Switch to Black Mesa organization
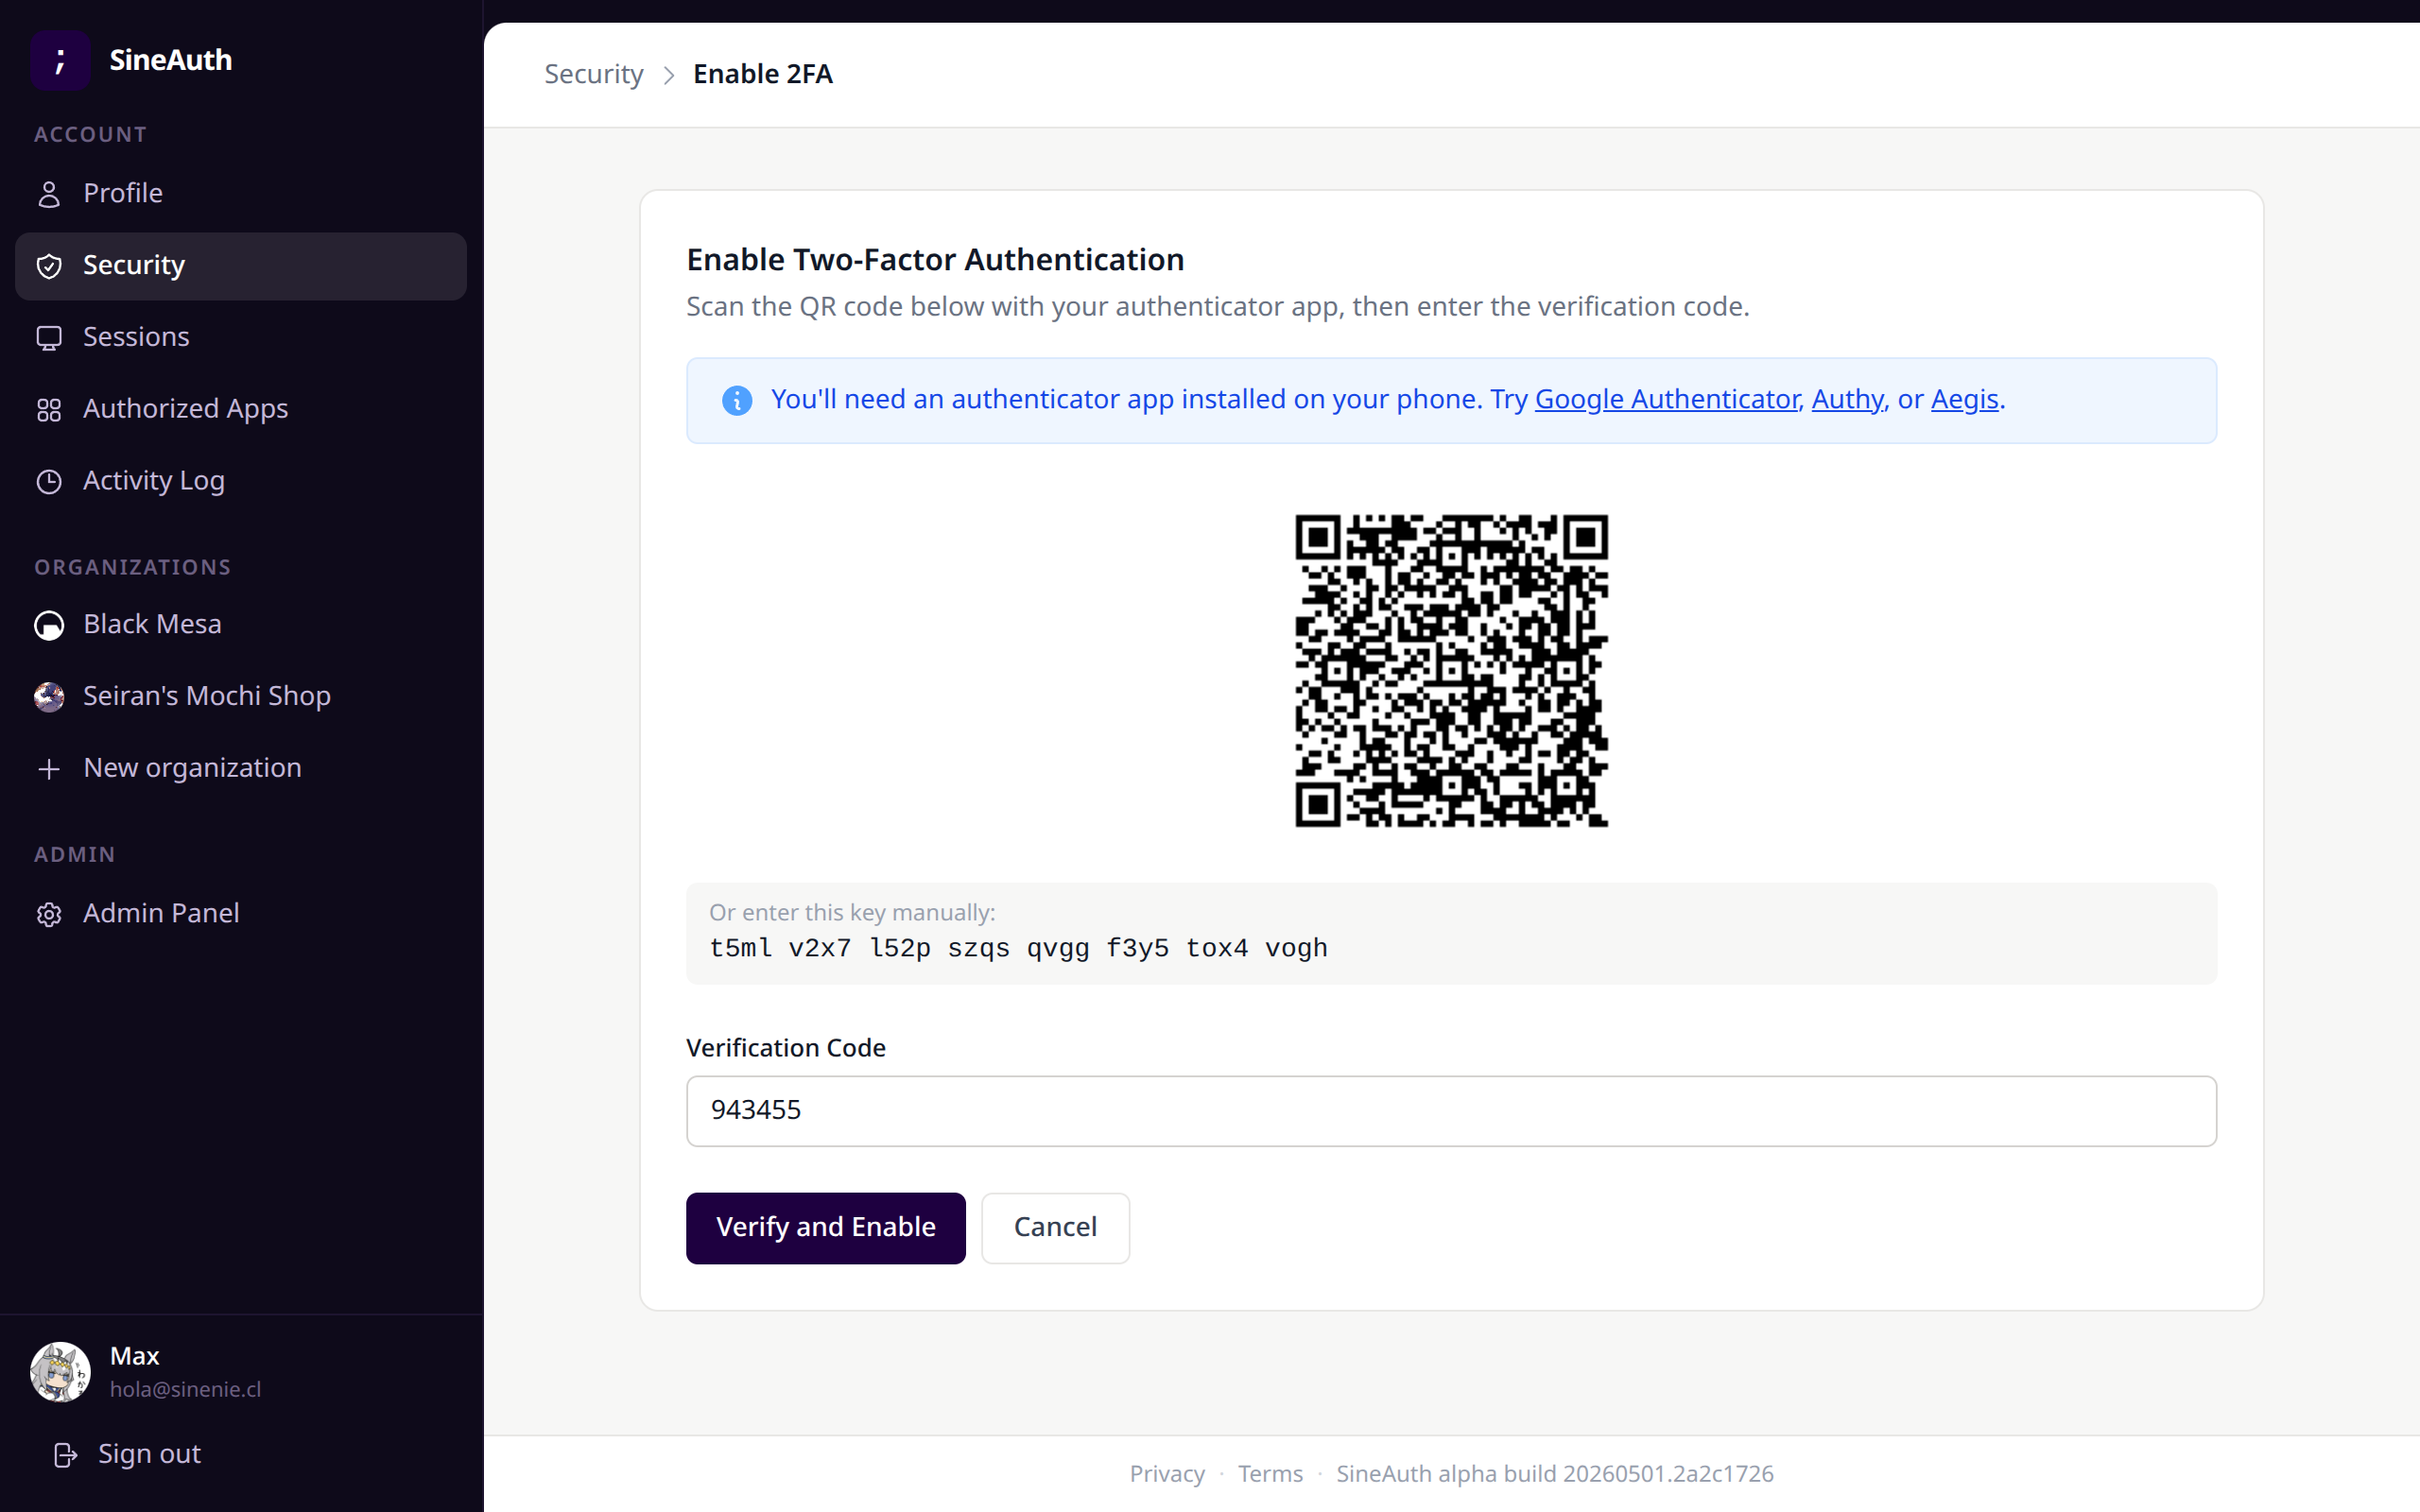The image size is (2420, 1512). pyautogui.click(x=241, y=625)
